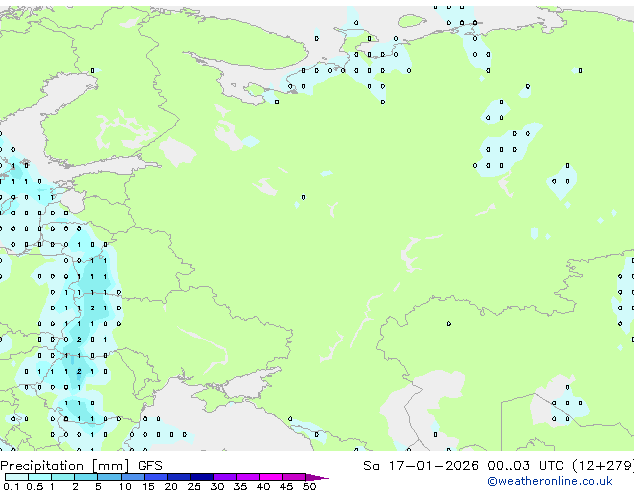Click the '30' legend scale label

click(x=217, y=486)
